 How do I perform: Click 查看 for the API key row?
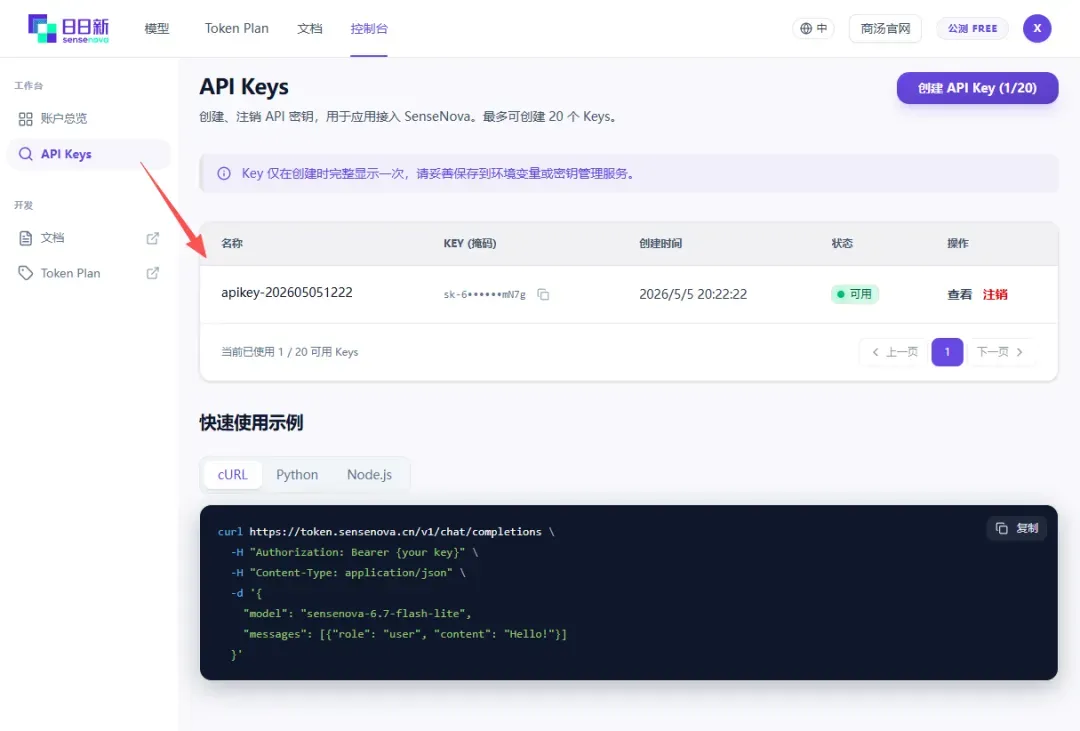tap(959, 294)
